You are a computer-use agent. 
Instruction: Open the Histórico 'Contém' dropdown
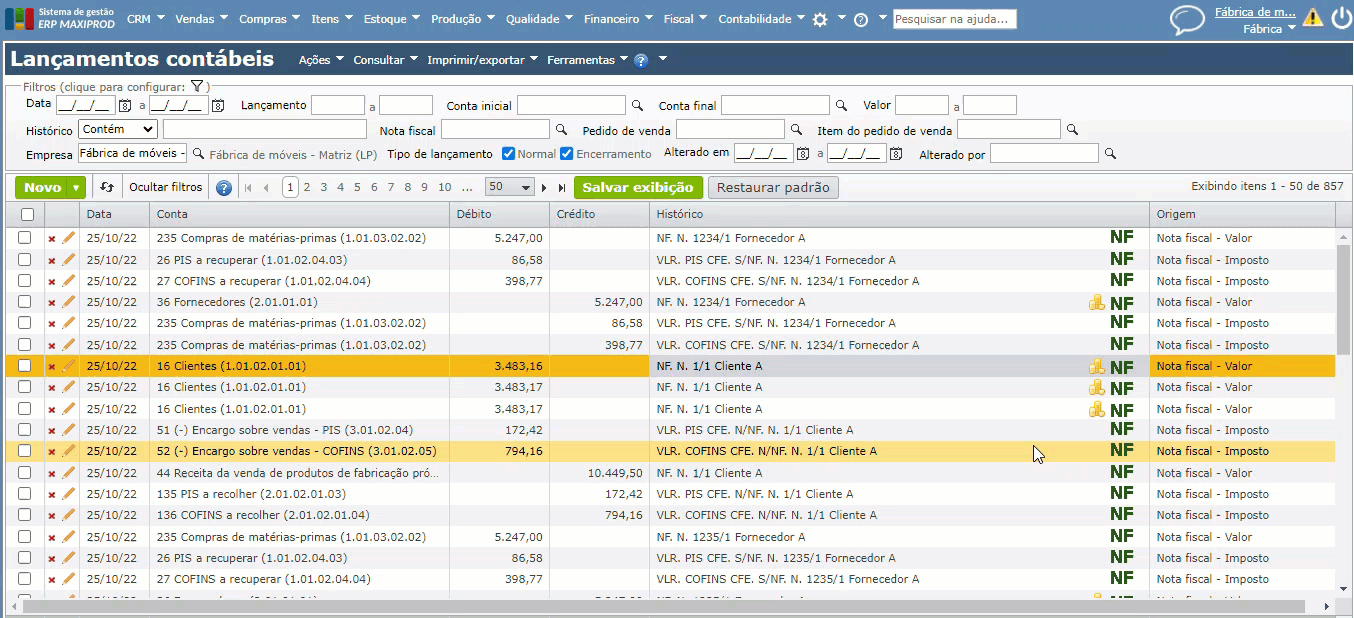click(118, 129)
